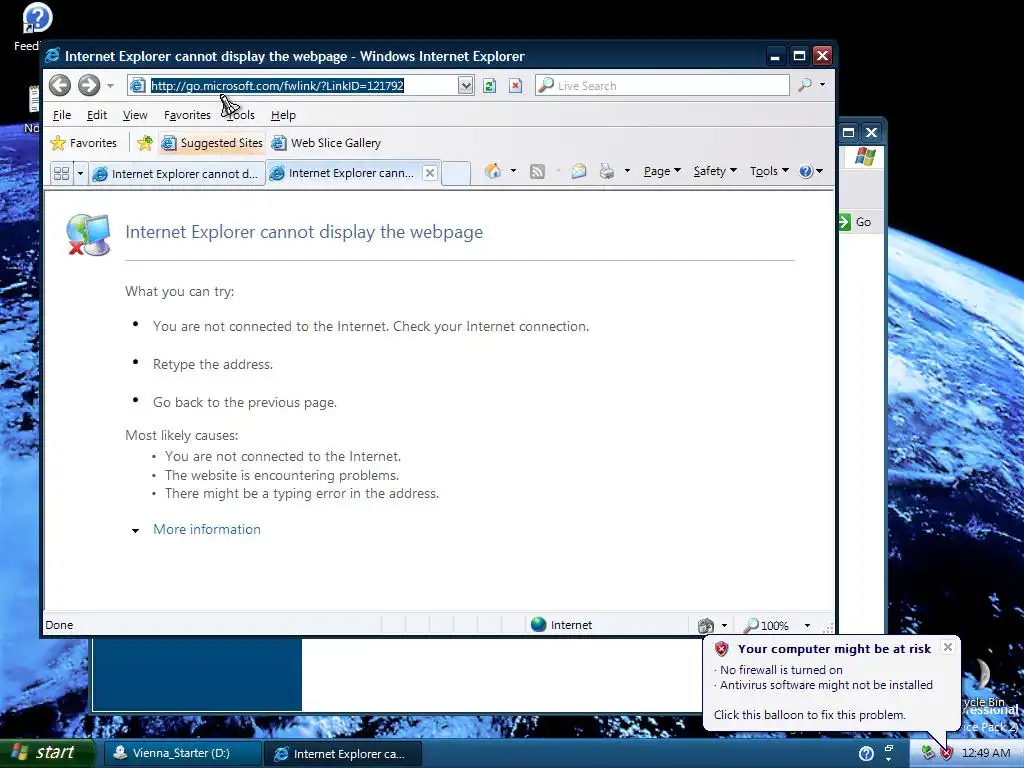Refresh the page with the green arrows icon
1024x768 pixels.
[489, 86]
